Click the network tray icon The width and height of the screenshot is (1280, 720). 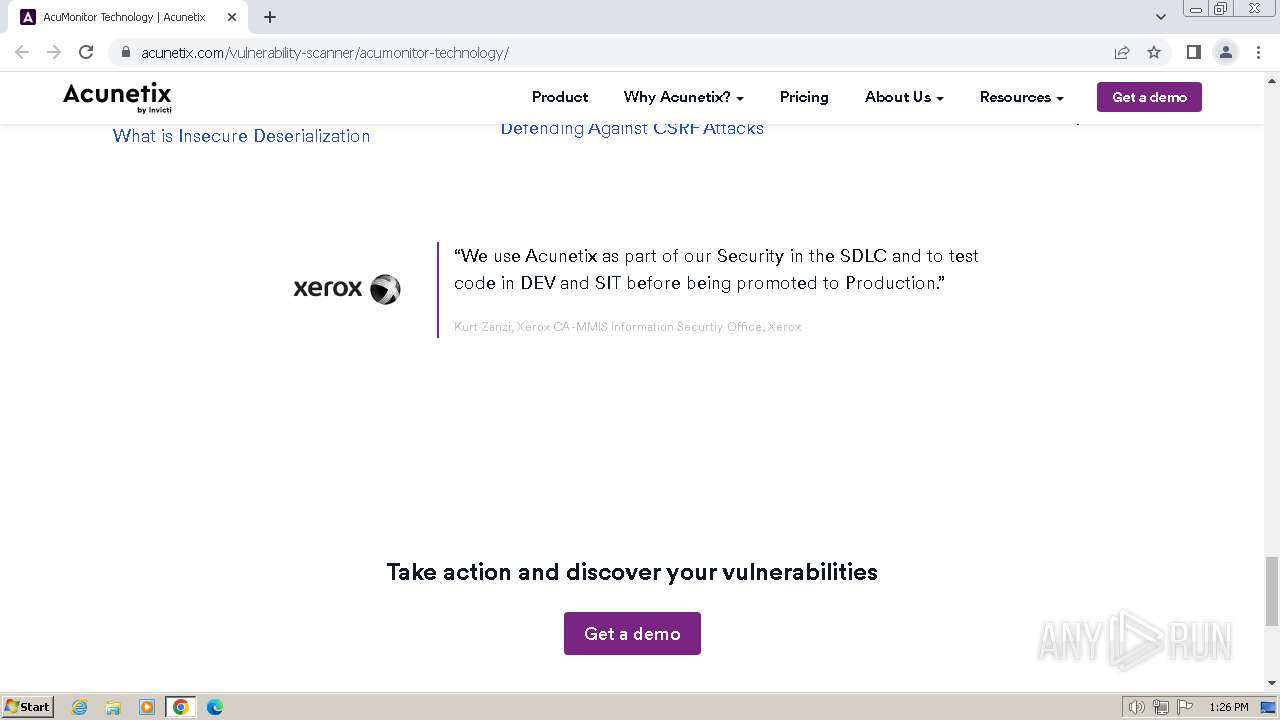point(1161,707)
